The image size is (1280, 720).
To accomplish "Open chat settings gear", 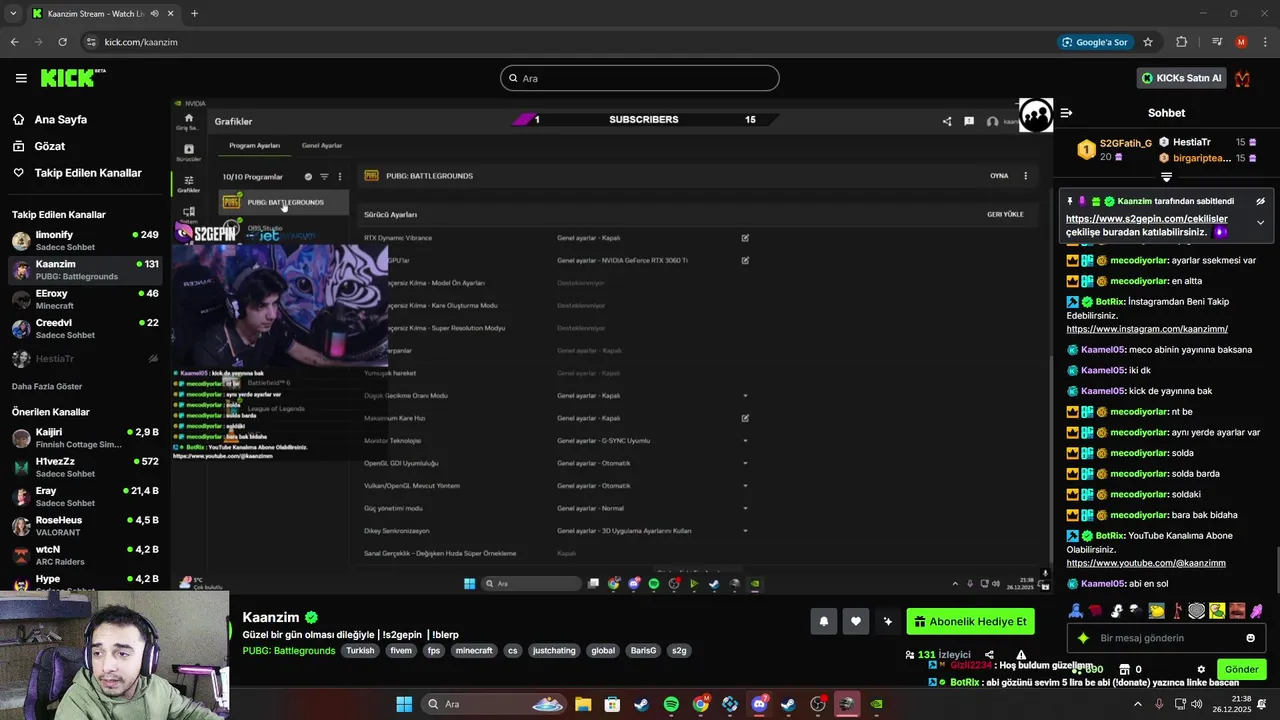I will pyautogui.click(x=1201, y=669).
